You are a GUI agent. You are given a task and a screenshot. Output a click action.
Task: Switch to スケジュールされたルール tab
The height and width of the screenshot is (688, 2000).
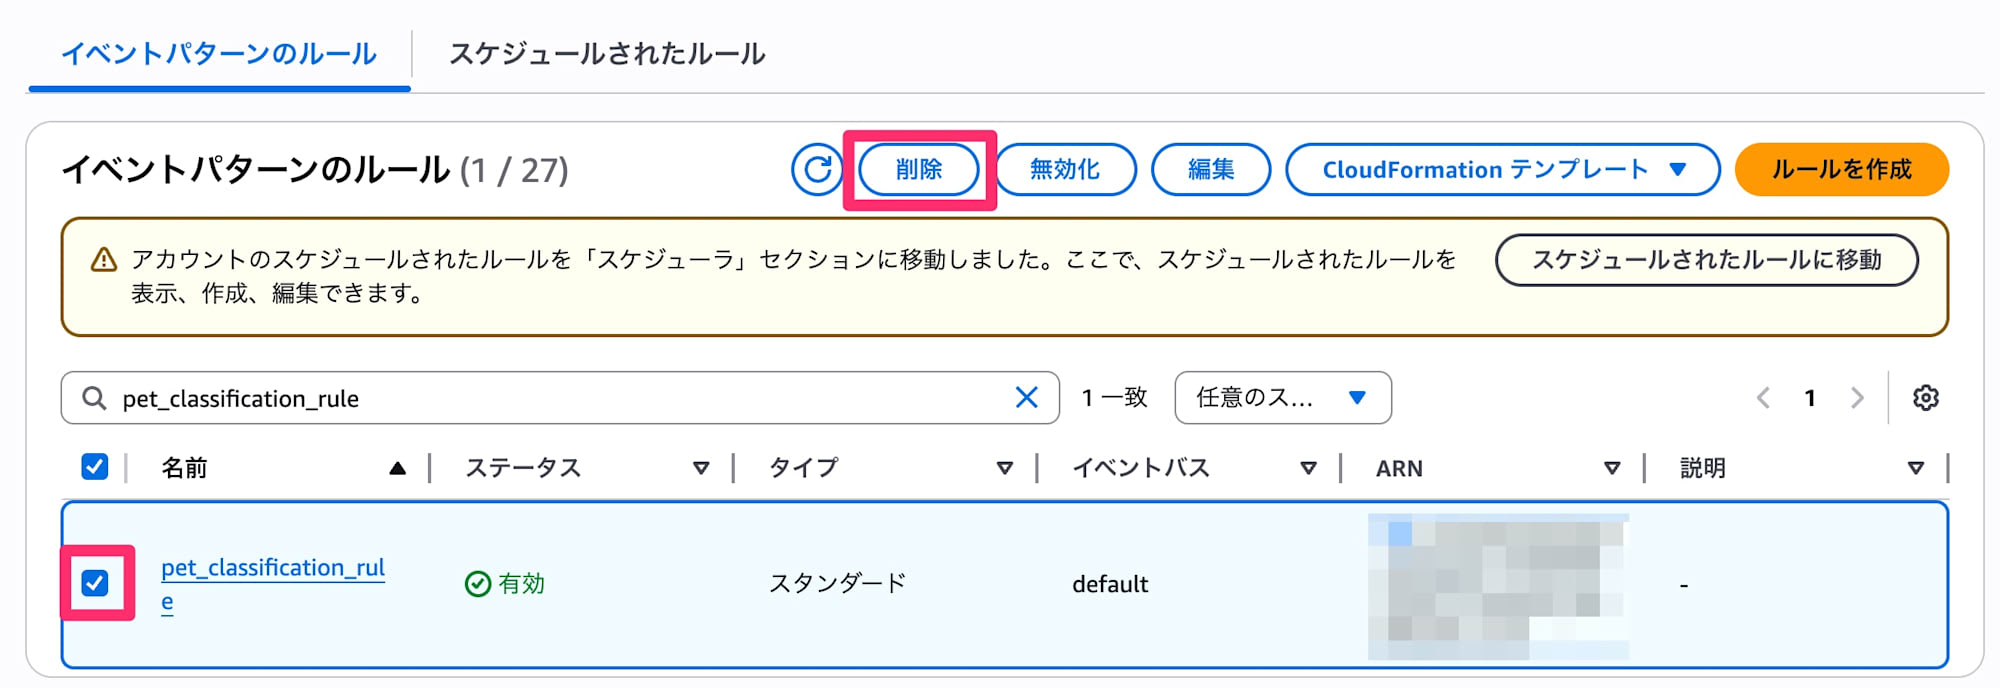tap(607, 54)
